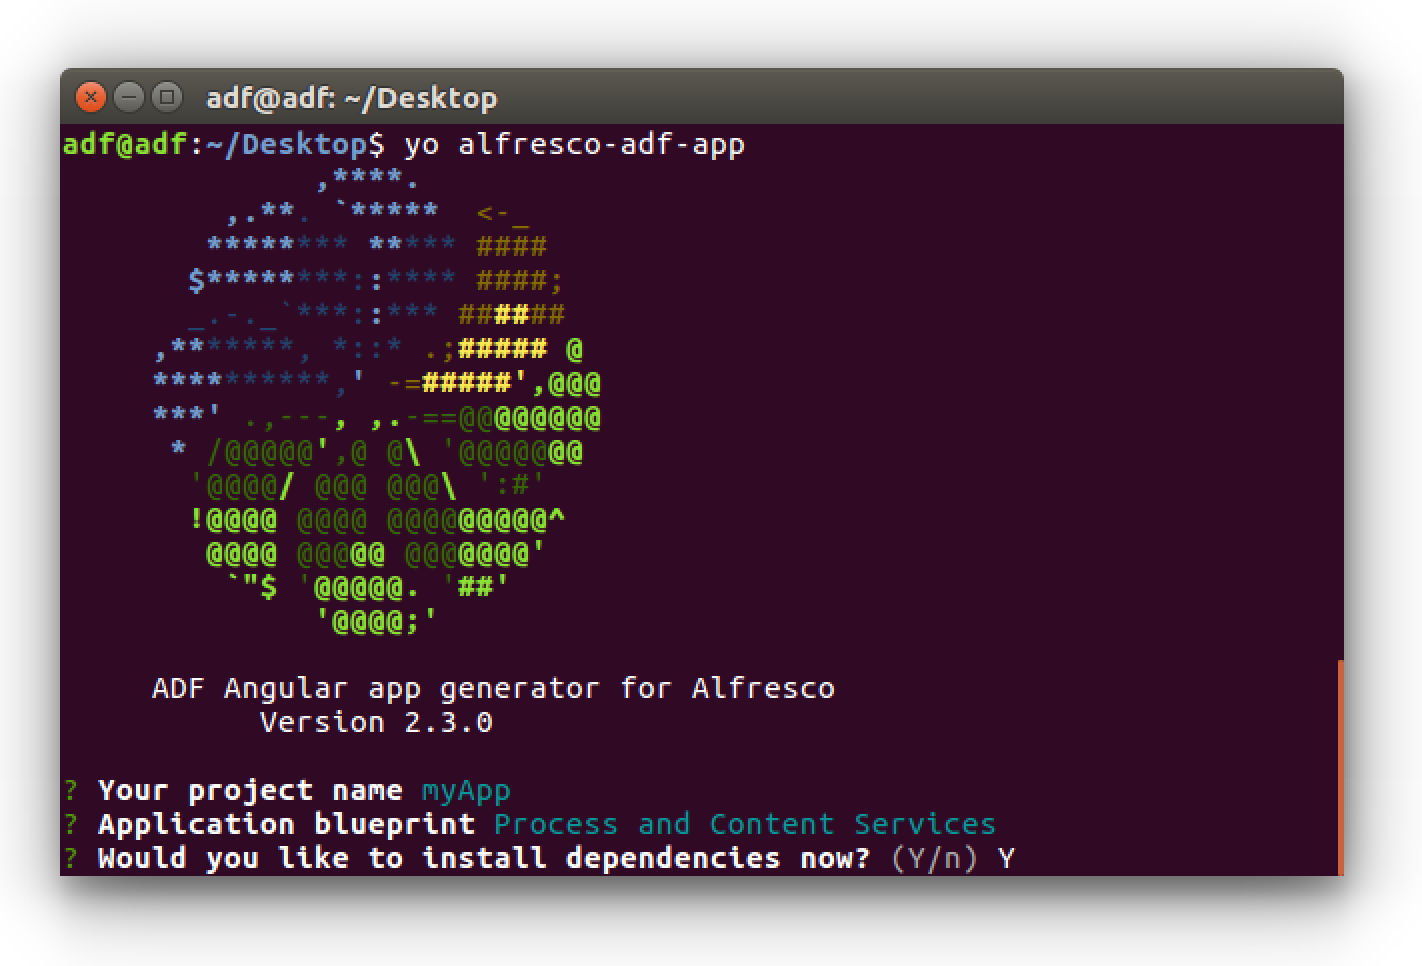Click "Would you like to install dependencies now?"
The height and width of the screenshot is (966, 1422).
[x=484, y=858]
